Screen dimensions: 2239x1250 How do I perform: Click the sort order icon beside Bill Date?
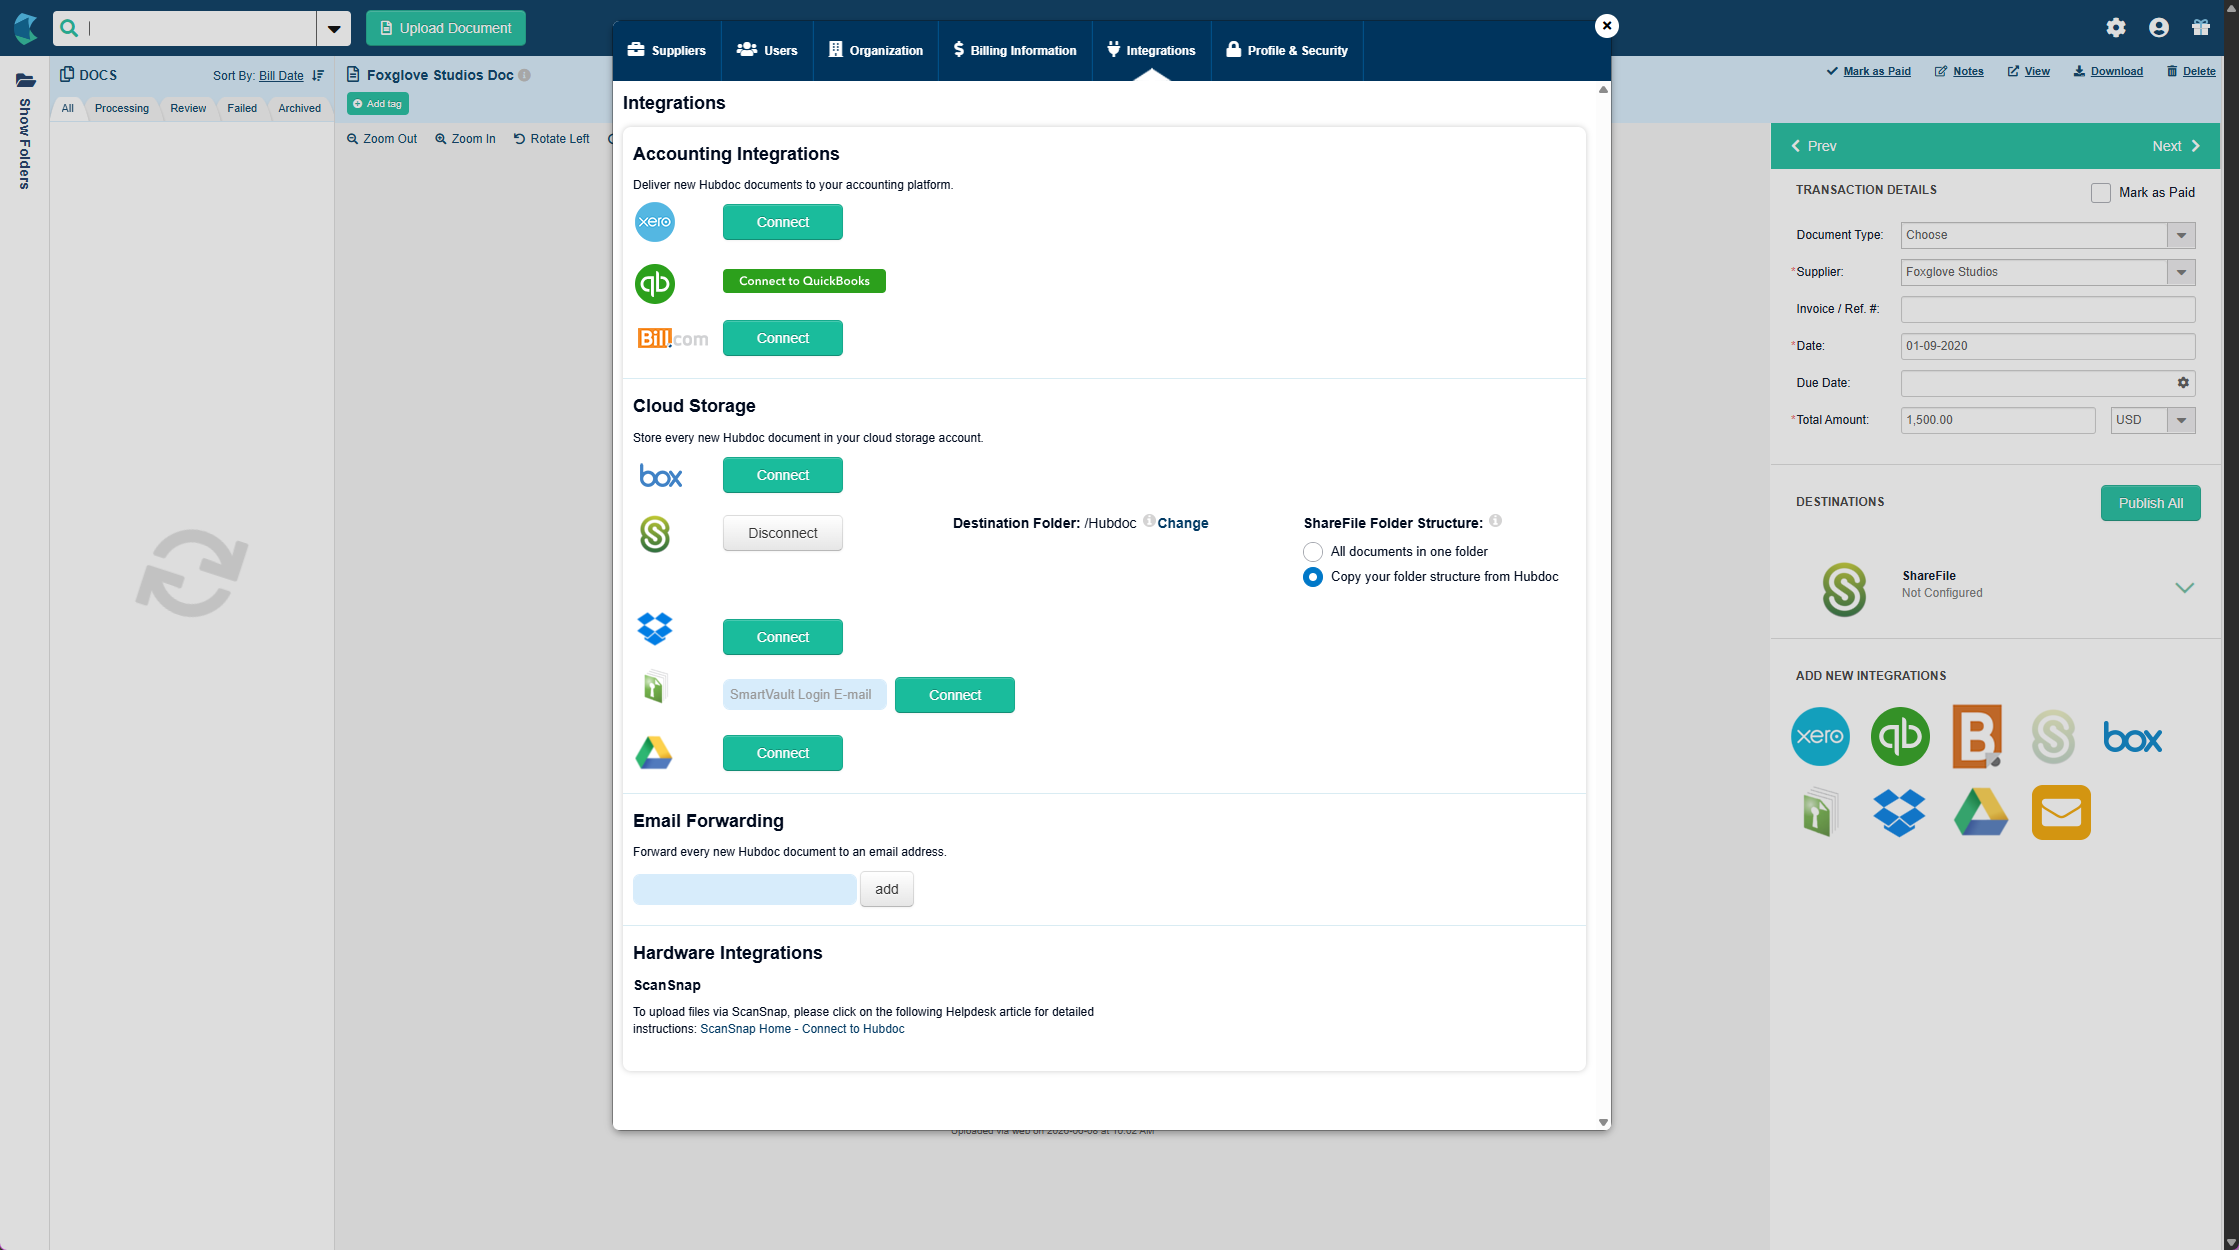coord(318,76)
